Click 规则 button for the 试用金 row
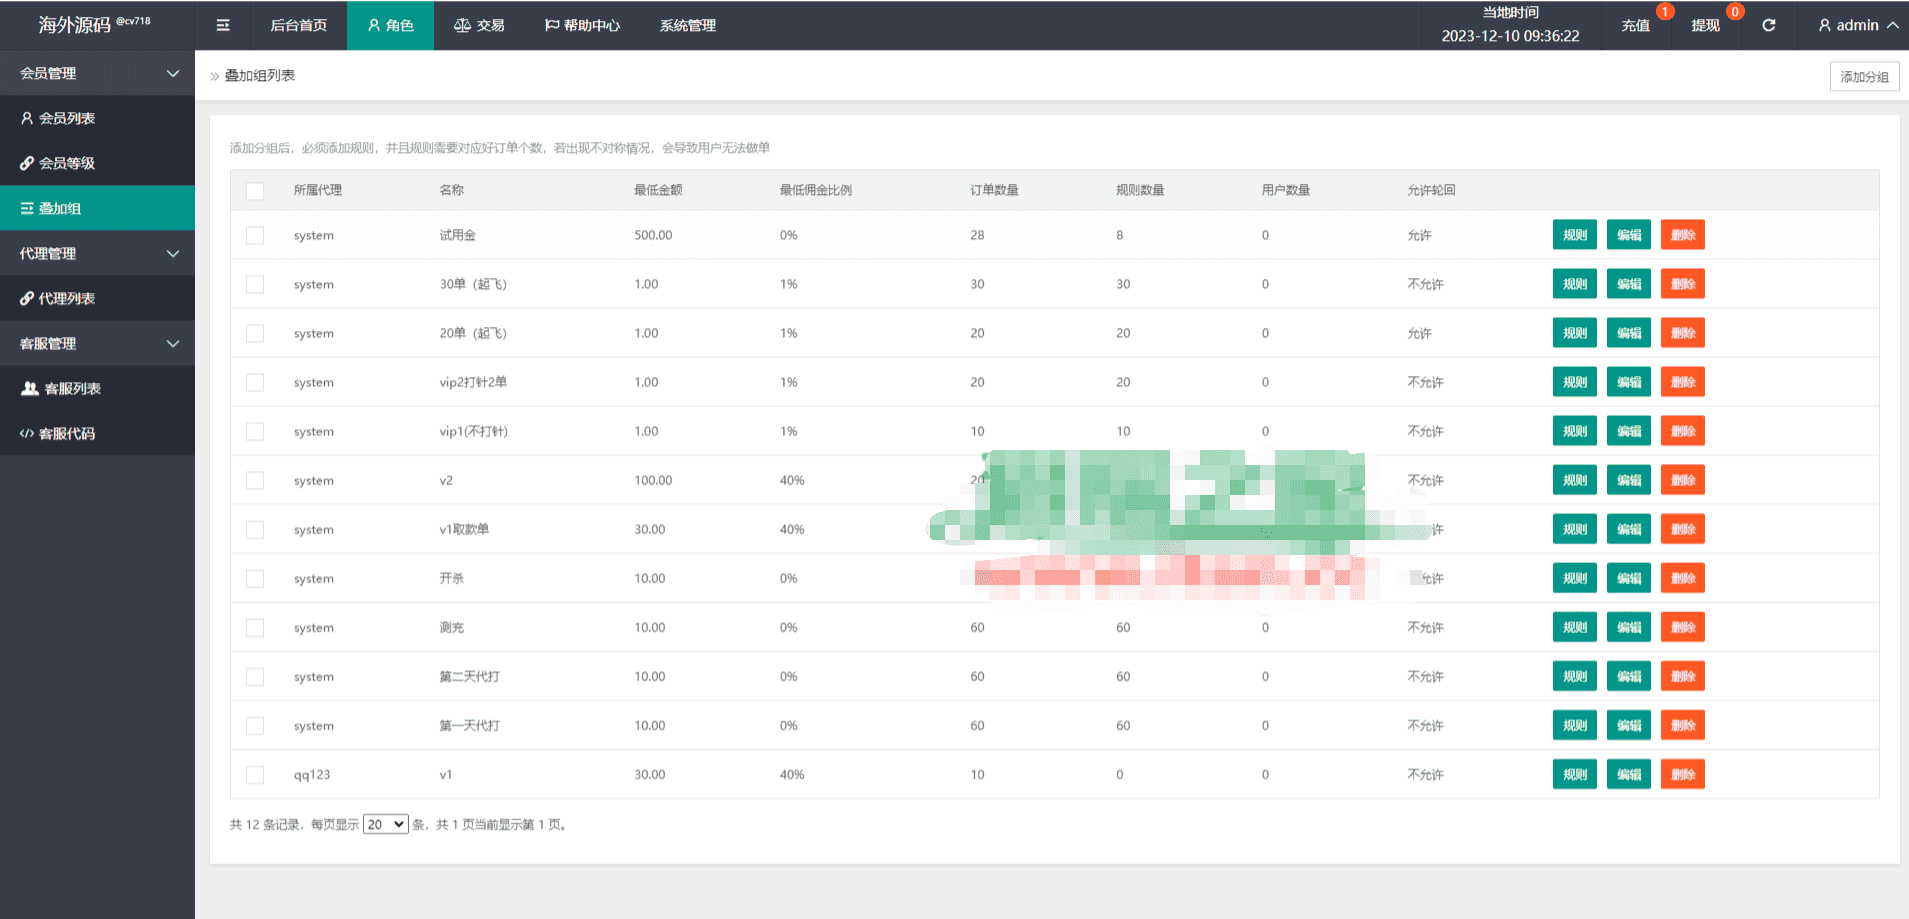 [1574, 235]
